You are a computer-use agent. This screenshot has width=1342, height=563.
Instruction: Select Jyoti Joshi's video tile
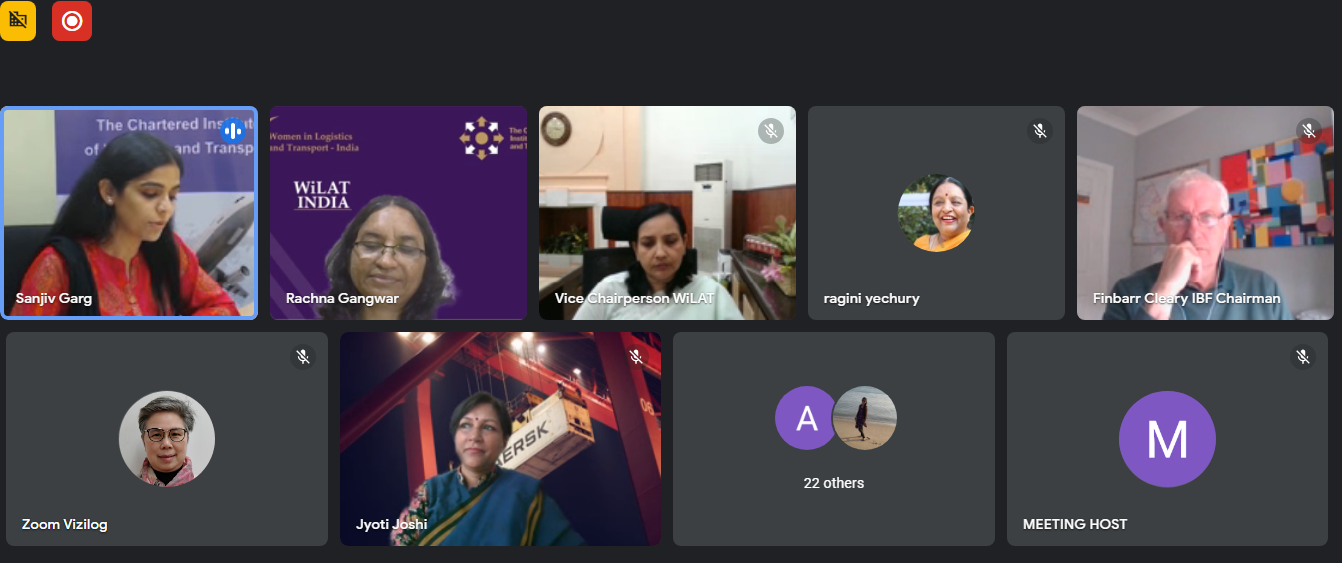click(x=500, y=439)
